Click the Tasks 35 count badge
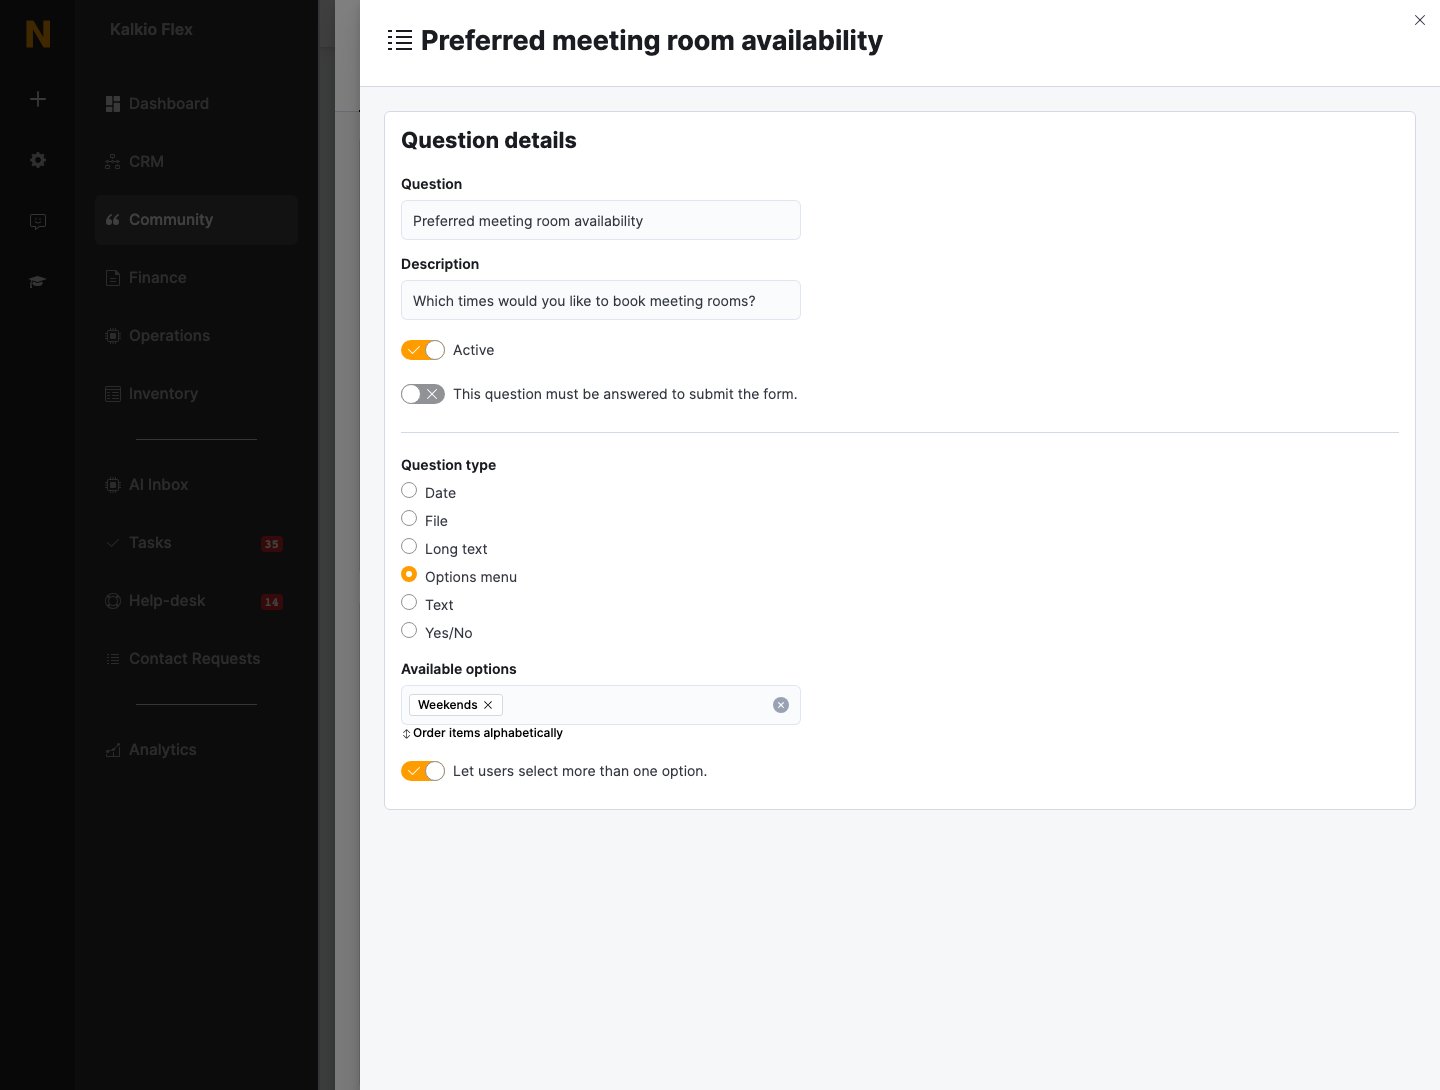 (x=272, y=544)
